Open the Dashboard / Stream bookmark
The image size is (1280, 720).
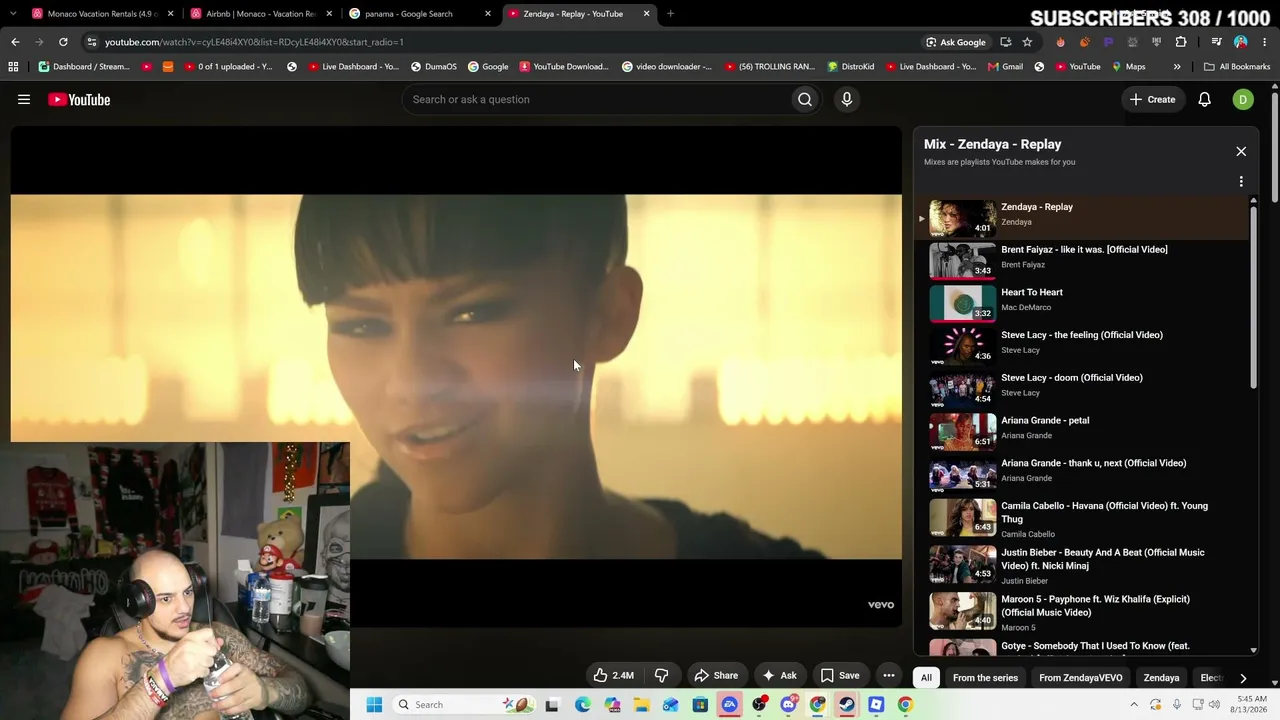(84, 67)
